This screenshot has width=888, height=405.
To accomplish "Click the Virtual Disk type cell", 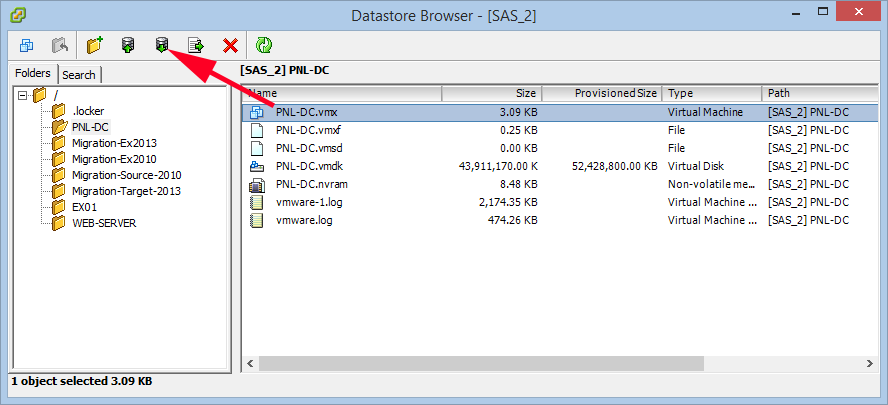I will tap(696, 167).
